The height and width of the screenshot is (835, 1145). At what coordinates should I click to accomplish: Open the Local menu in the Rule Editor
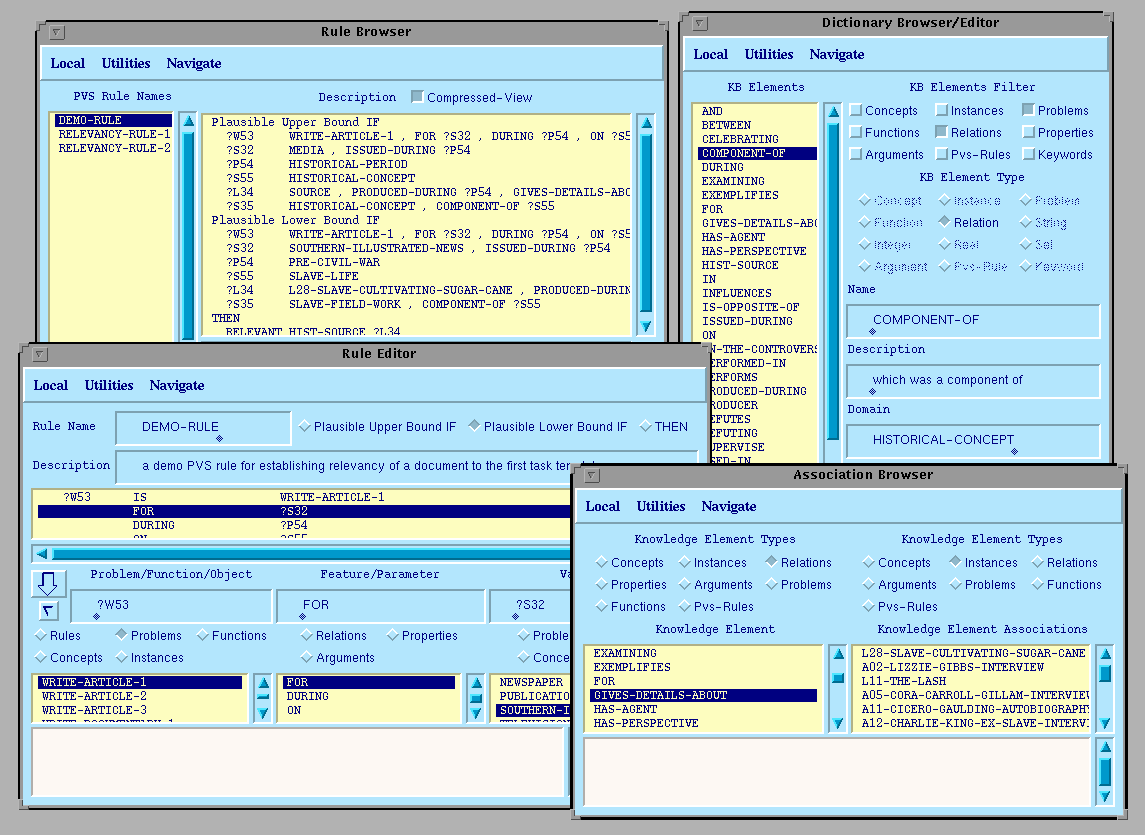(51, 385)
